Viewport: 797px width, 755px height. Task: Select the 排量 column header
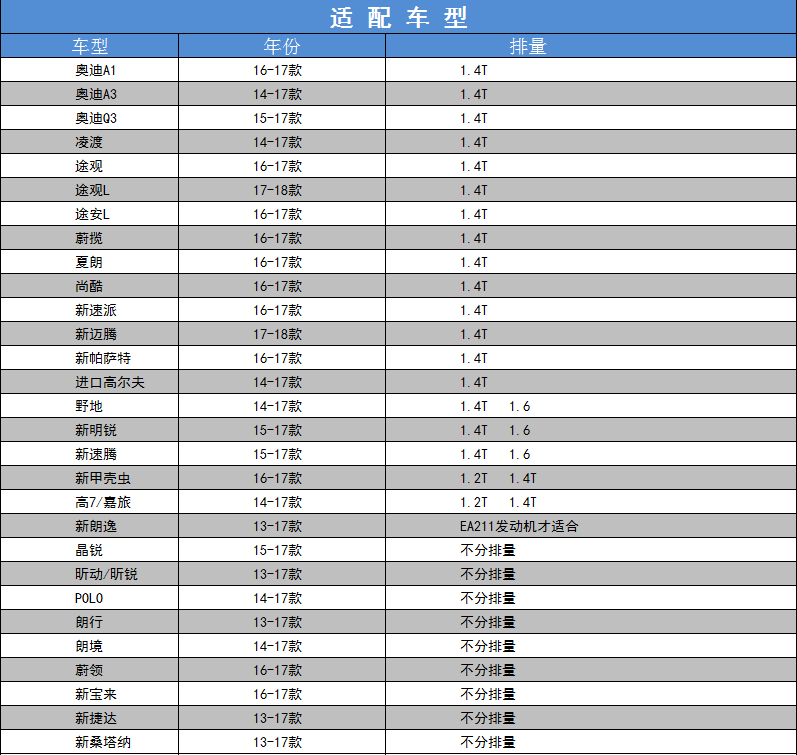click(x=591, y=46)
